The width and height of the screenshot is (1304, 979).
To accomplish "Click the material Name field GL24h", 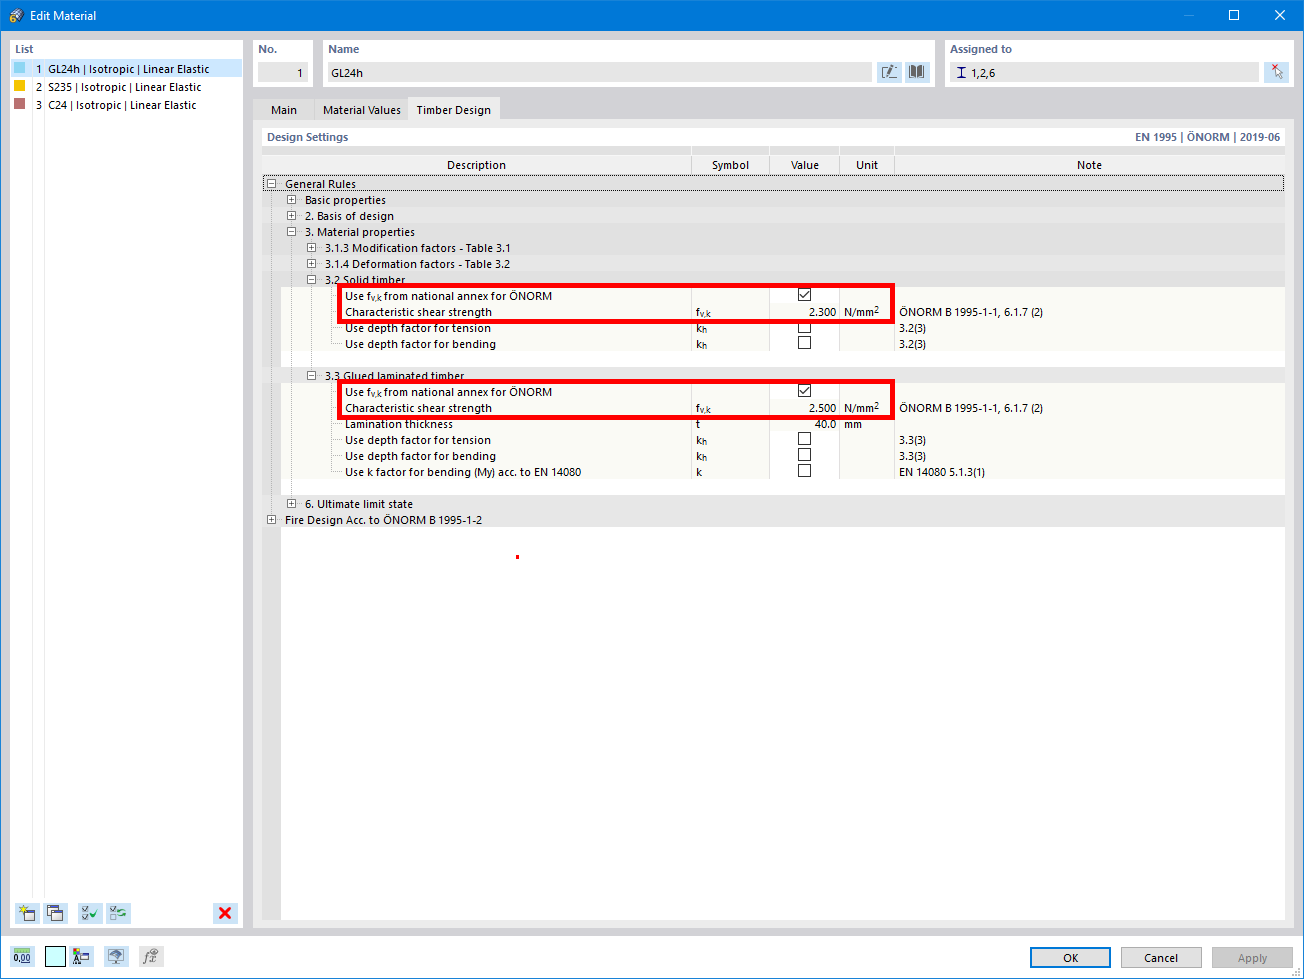I will [599, 73].
